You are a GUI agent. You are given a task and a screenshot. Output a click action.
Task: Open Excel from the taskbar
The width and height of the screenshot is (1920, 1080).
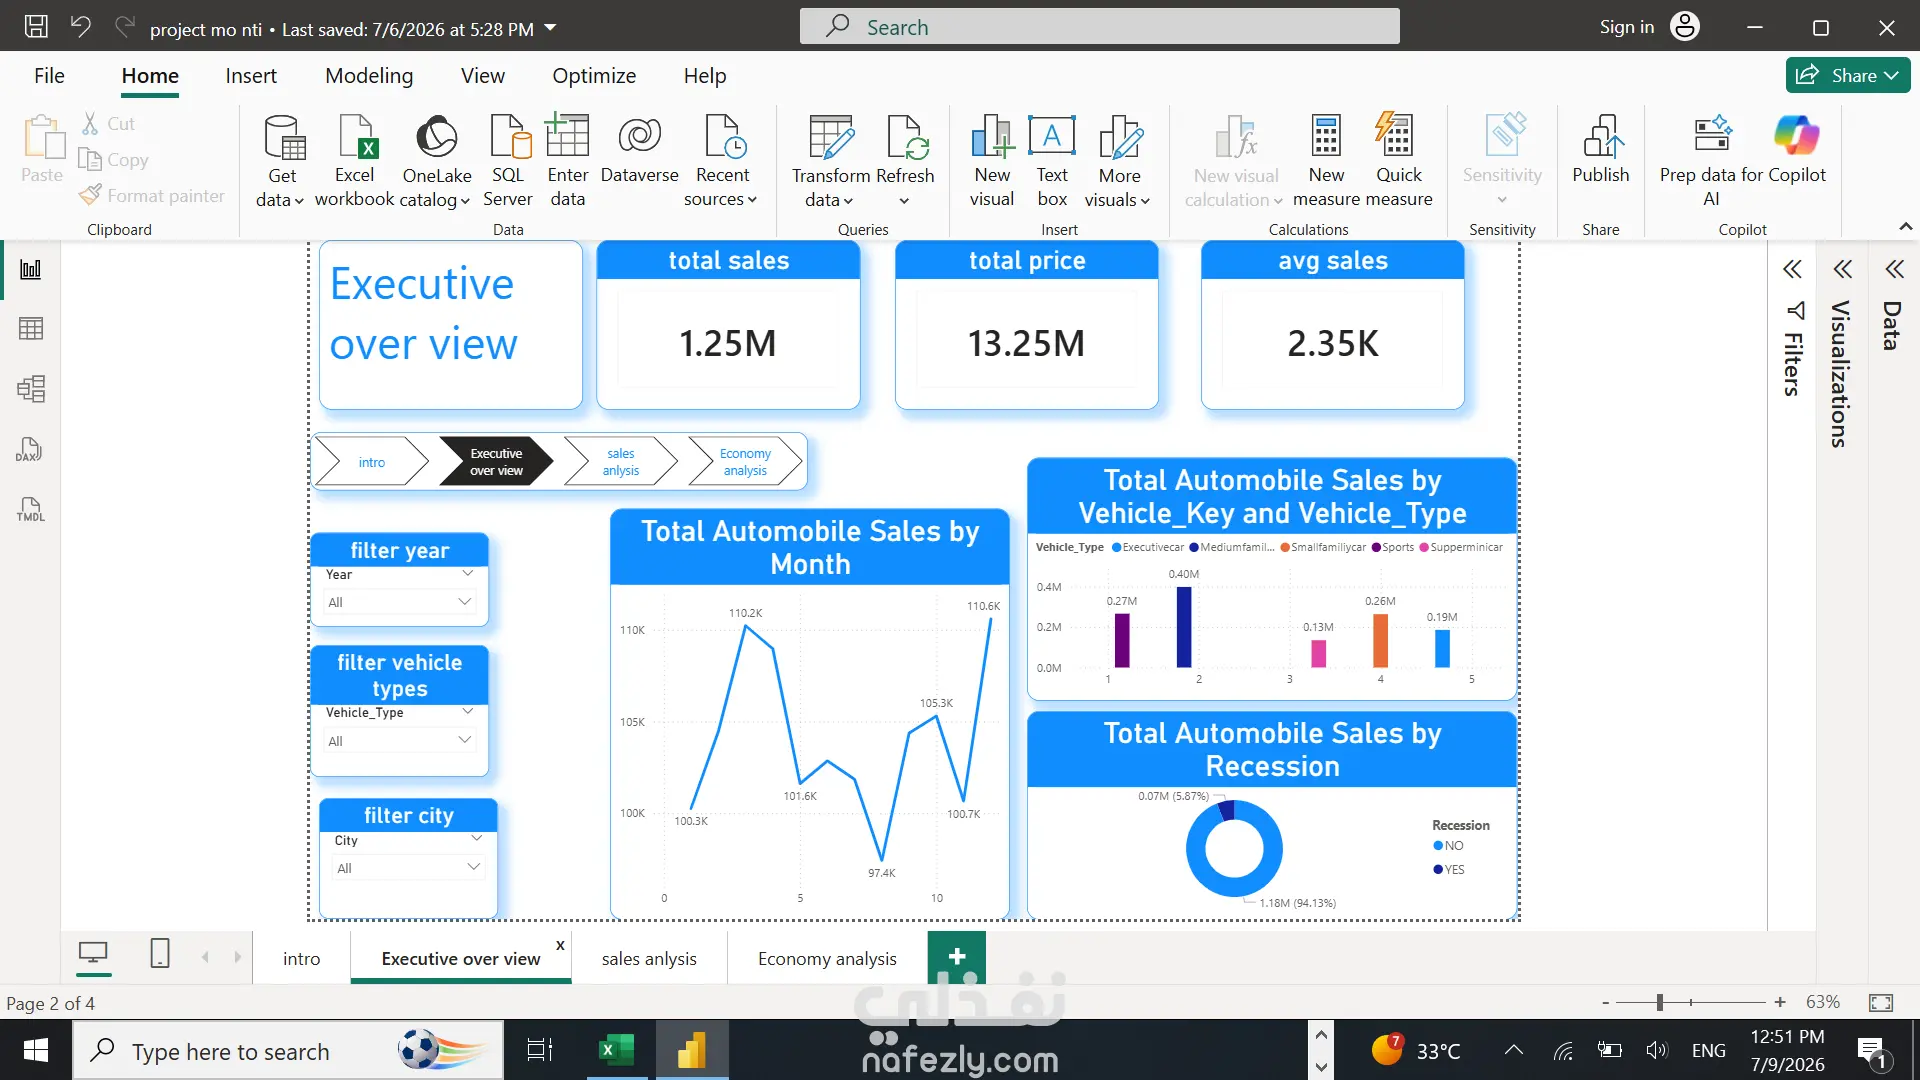click(616, 1050)
